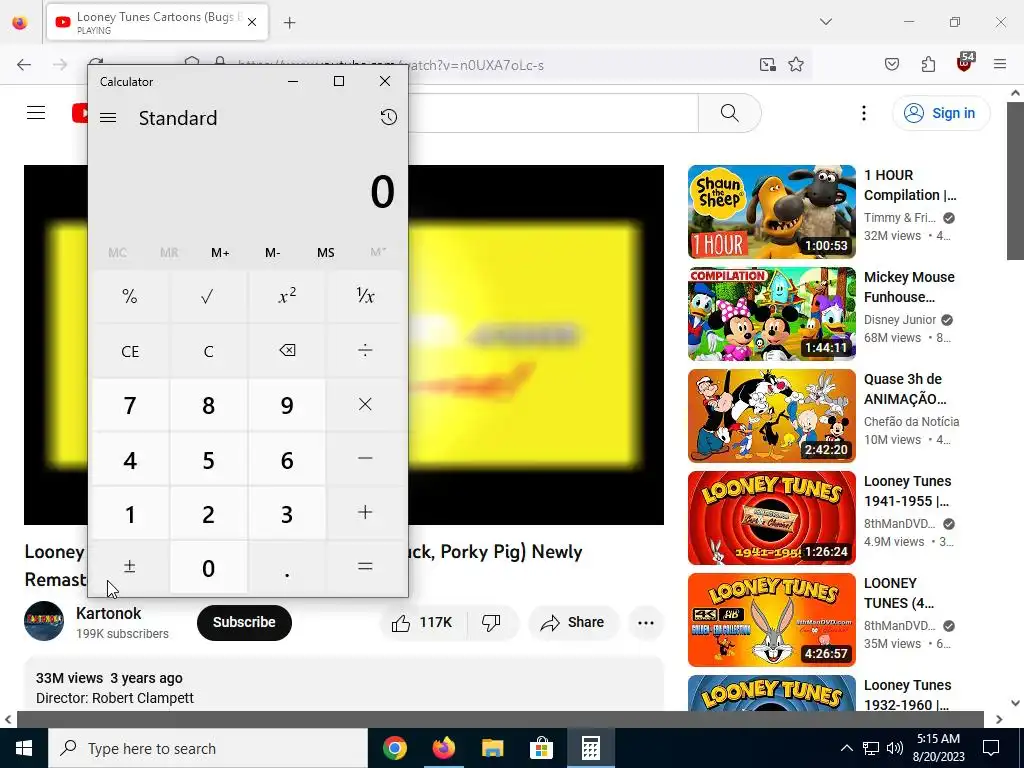Click the Windows Start button
Image resolution: width=1024 pixels, height=768 pixels.
pos(24,748)
